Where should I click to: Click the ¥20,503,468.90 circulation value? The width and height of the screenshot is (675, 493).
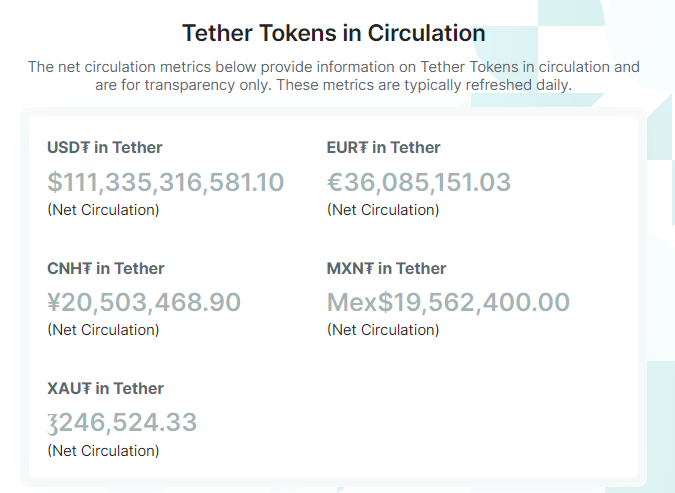coord(144,302)
